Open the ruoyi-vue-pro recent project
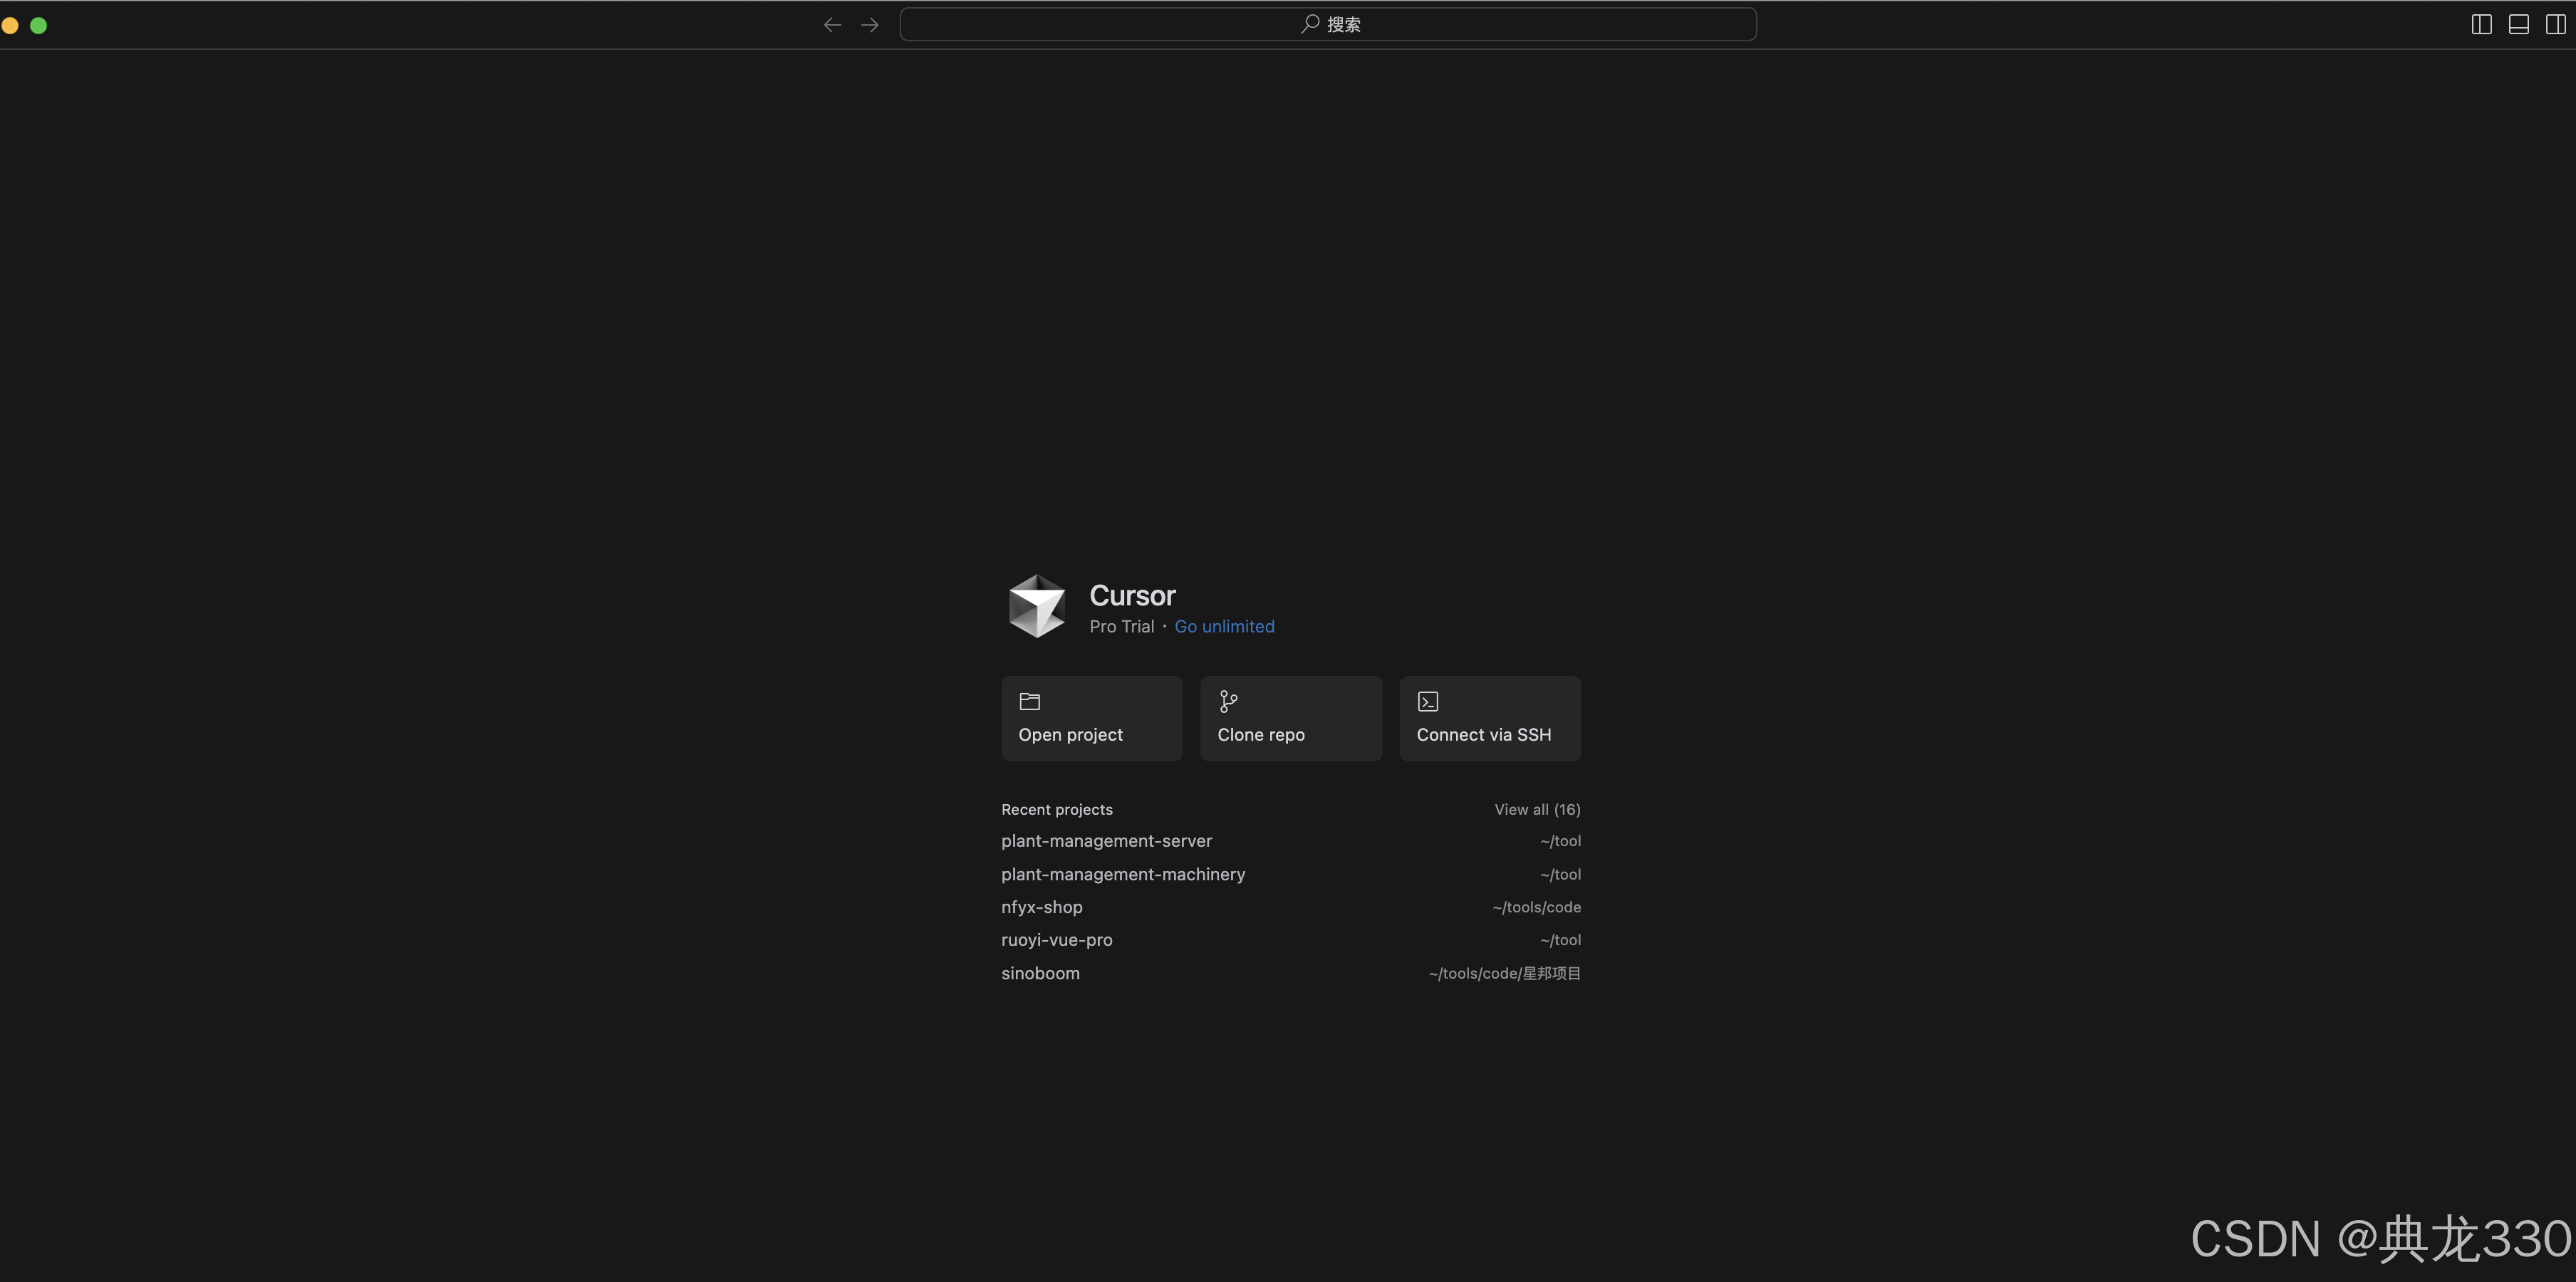The height and width of the screenshot is (1282, 2576). [x=1291, y=940]
